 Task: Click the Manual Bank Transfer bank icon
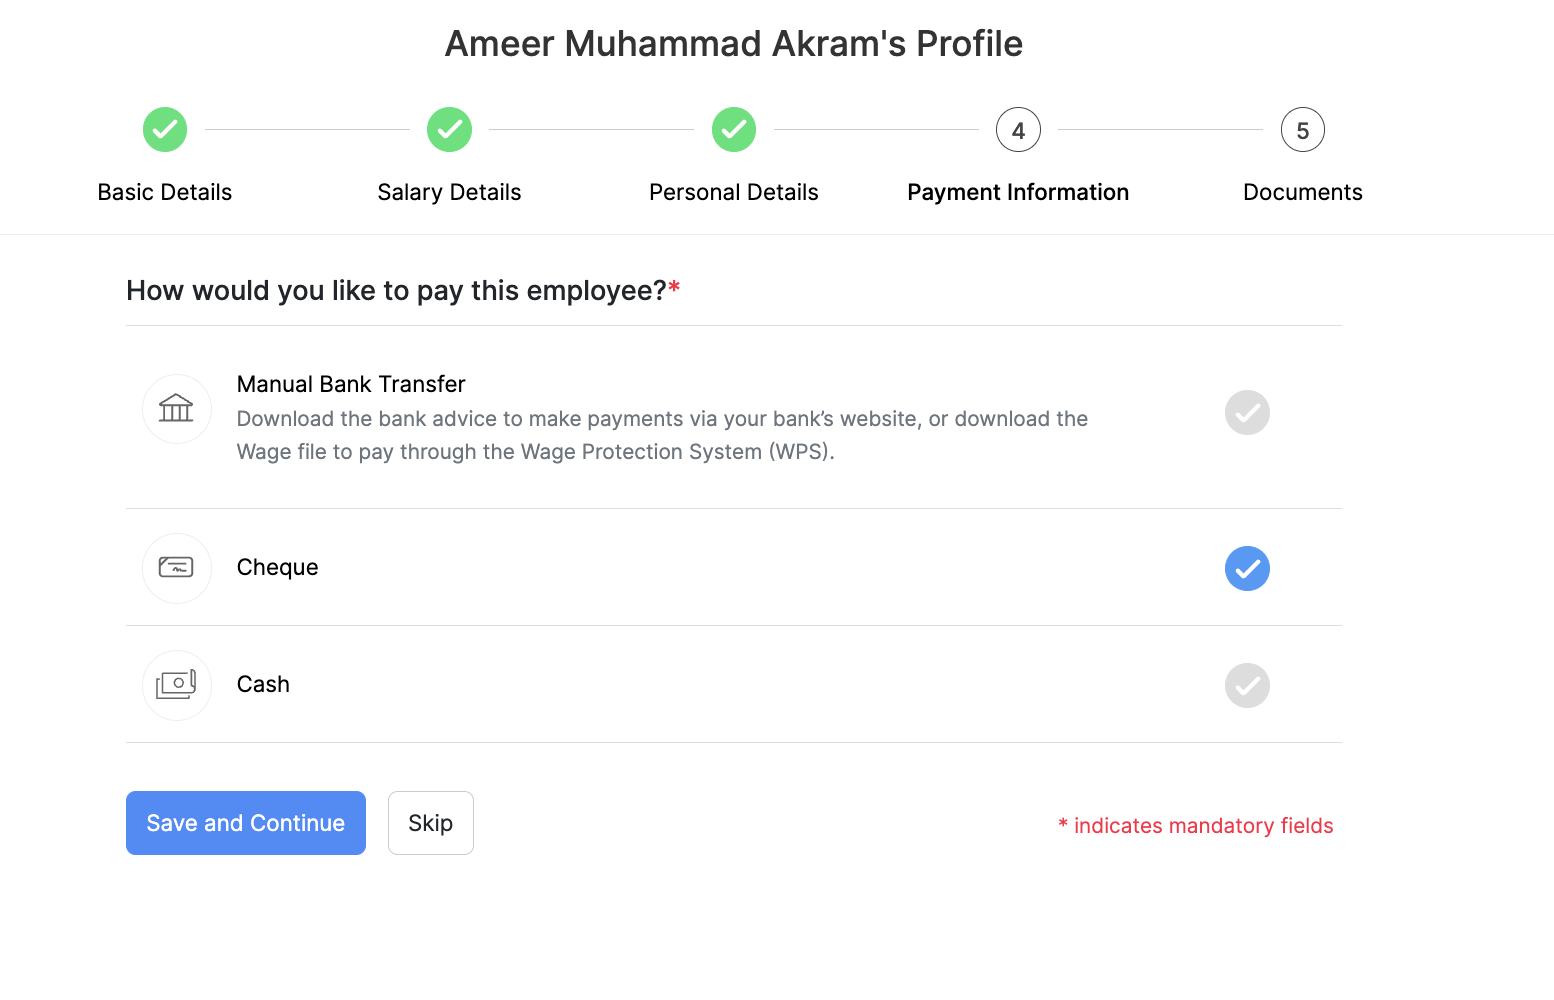177,408
